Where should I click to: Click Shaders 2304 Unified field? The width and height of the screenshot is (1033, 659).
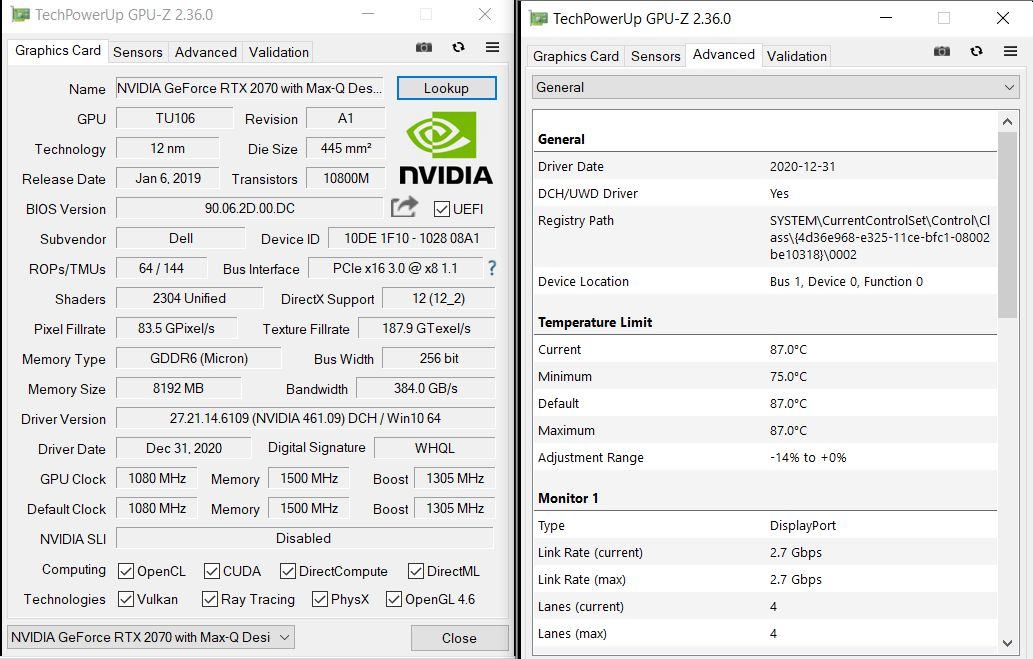click(x=189, y=298)
